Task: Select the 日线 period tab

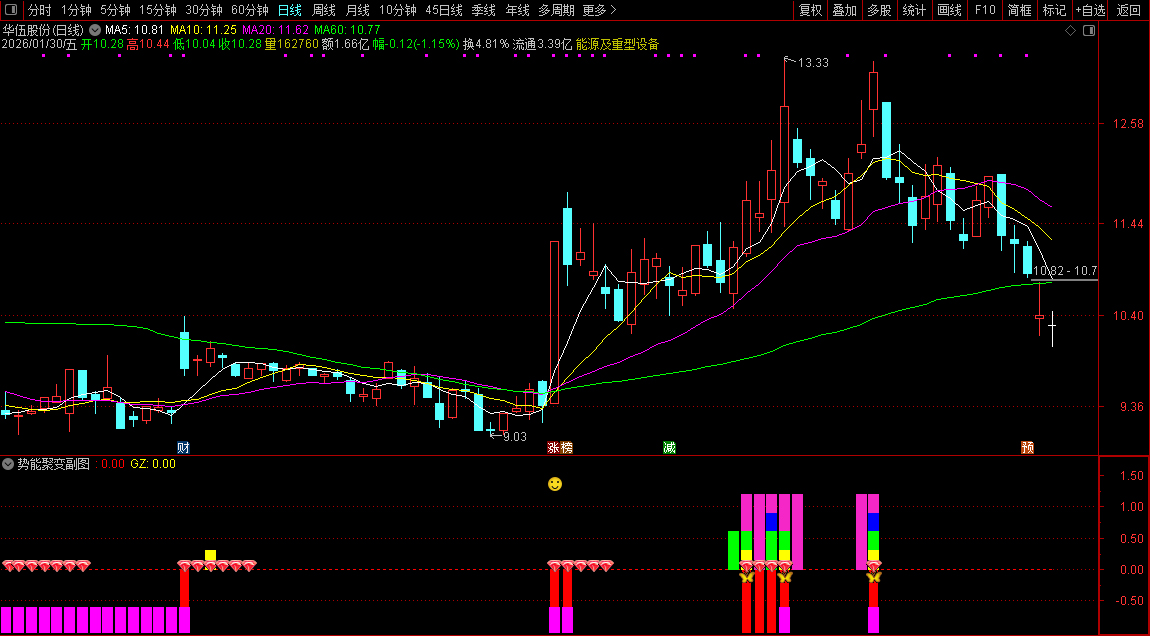Action: (290, 10)
